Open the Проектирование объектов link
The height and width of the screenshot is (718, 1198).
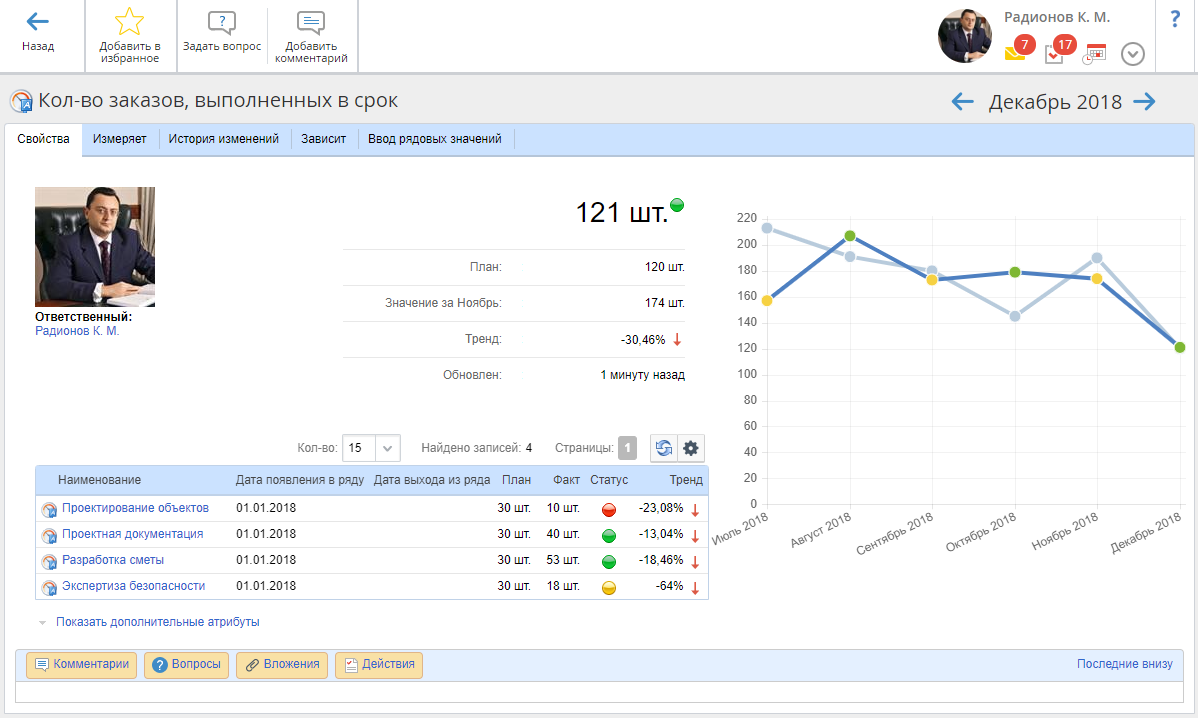pos(135,508)
